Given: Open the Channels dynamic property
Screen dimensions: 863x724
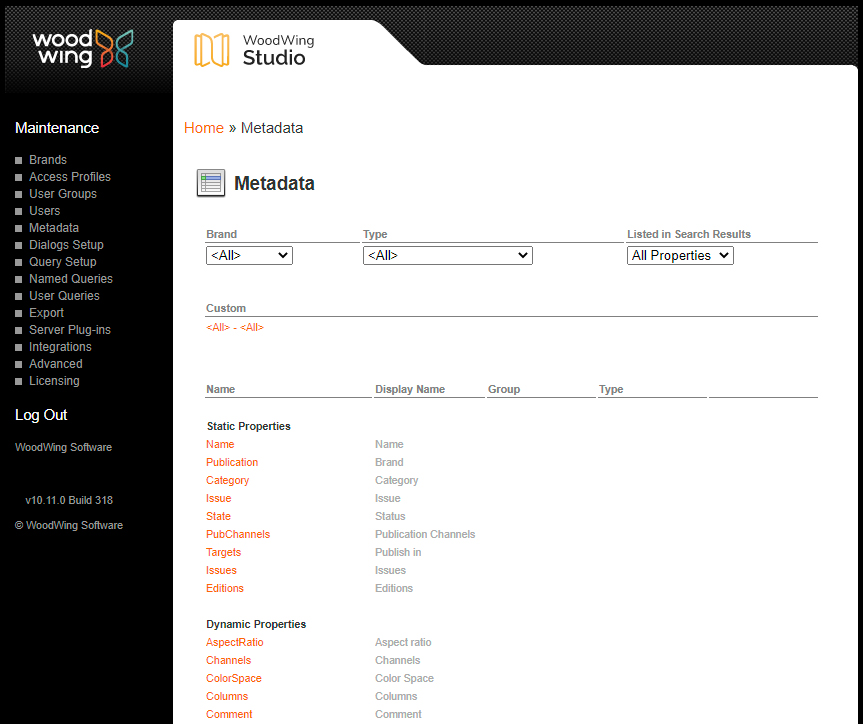Looking at the screenshot, I should (228, 661).
